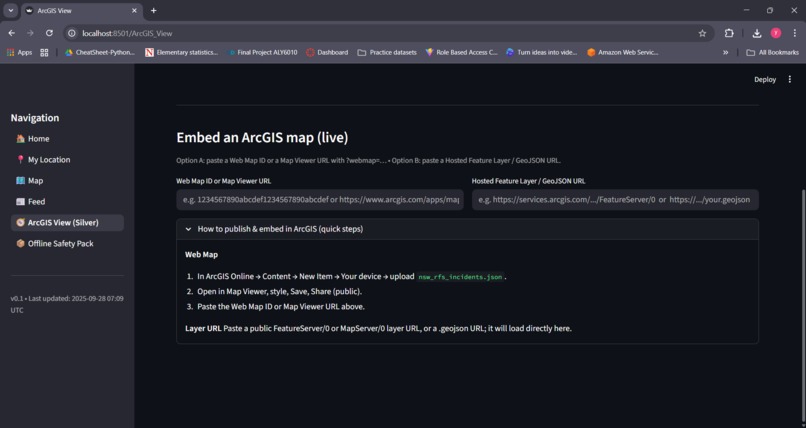
Task: Open Chrome three-dot menu
Action: tap(795, 33)
